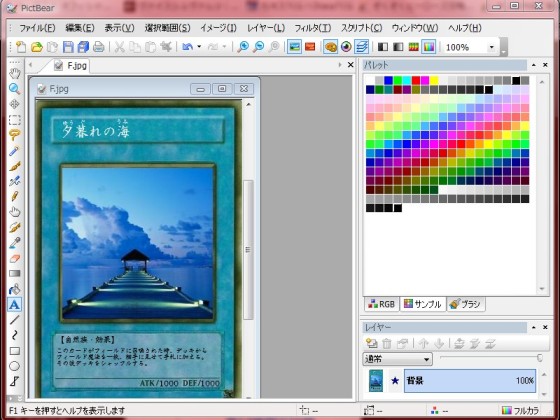Toggle the full color mode toolbar button
This screenshot has width=560, height=420.
(428, 47)
